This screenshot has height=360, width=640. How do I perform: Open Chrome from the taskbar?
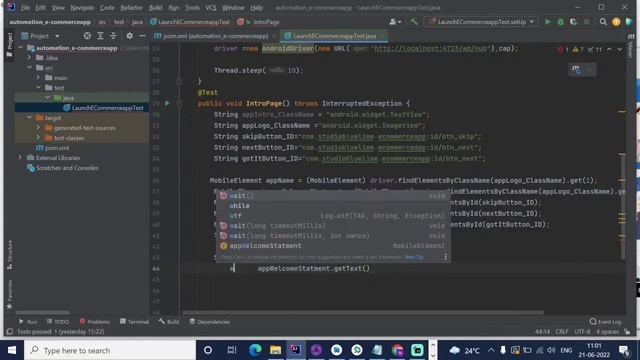[398, 350]
